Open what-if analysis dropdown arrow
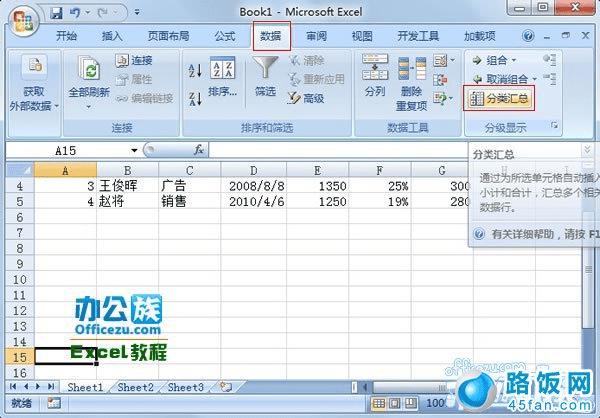Screen dimensions: 600x418 pos(451,99)
